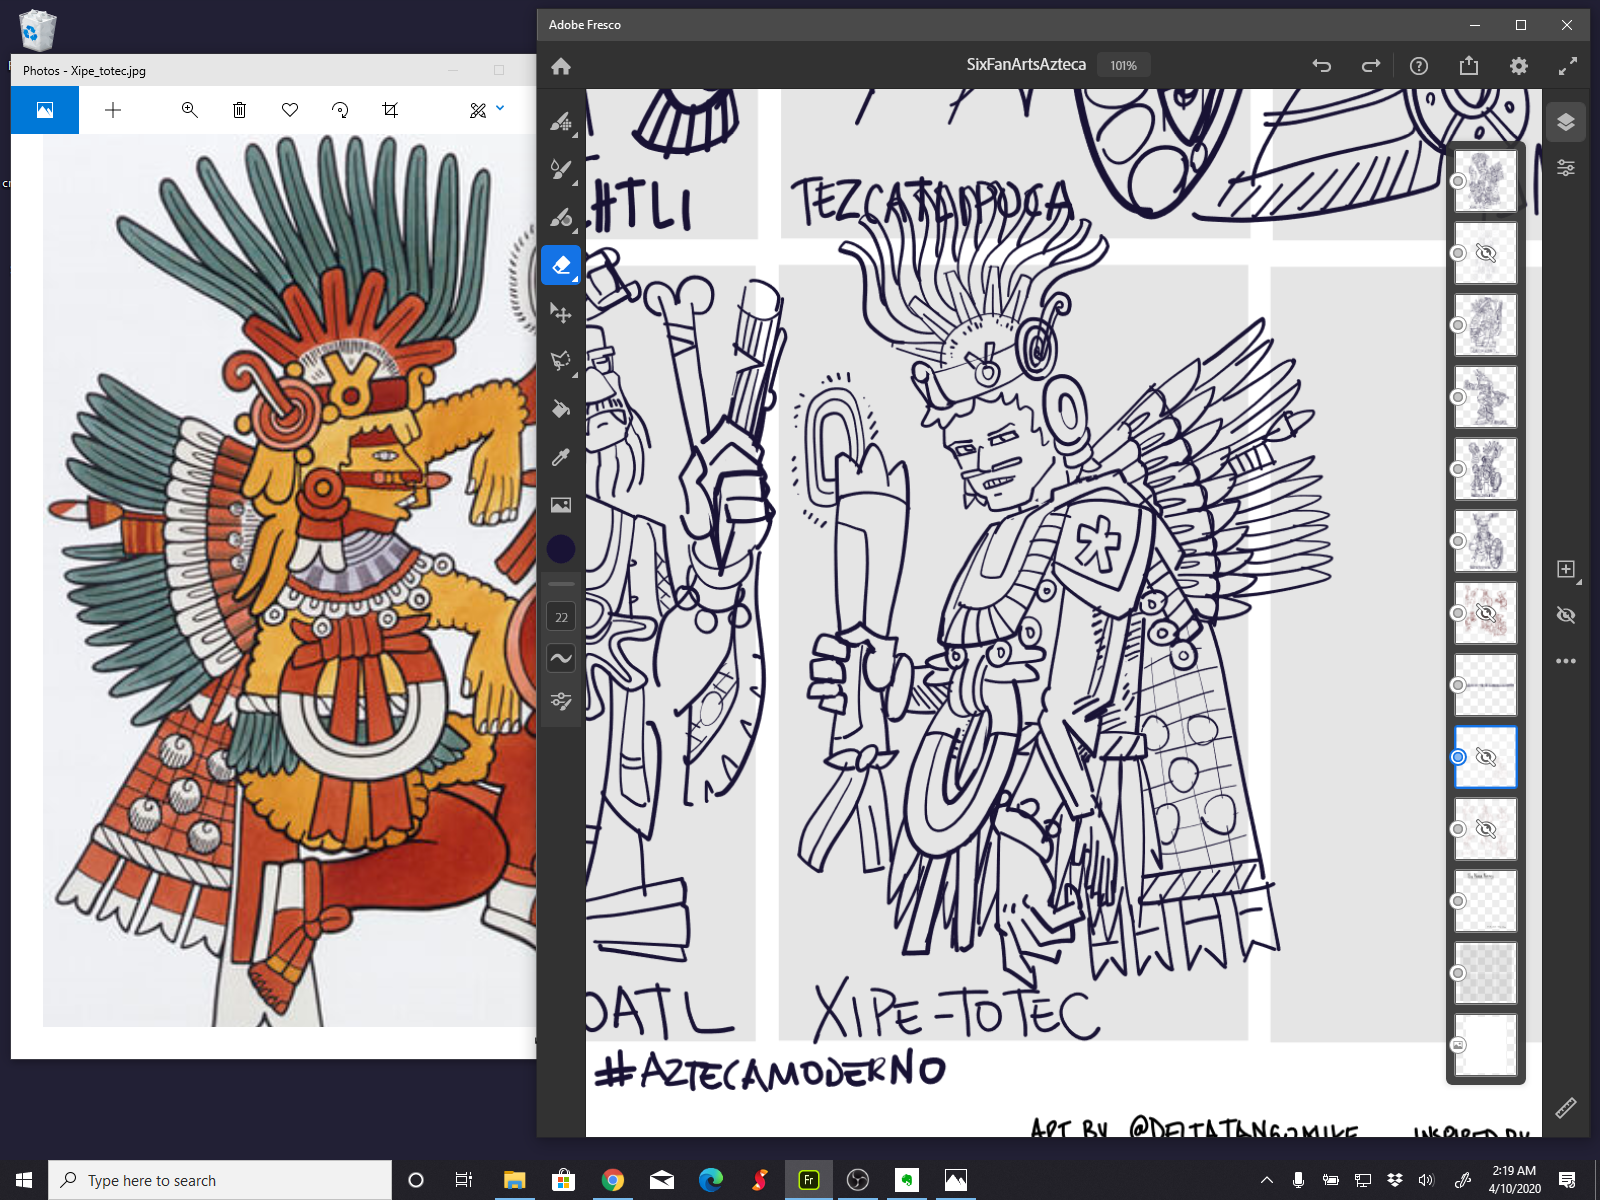Click the SixFanArtsAzteca document title
Image resolution: width=1600 pixels, height=1200 pixels.
tap(1025, 65)
